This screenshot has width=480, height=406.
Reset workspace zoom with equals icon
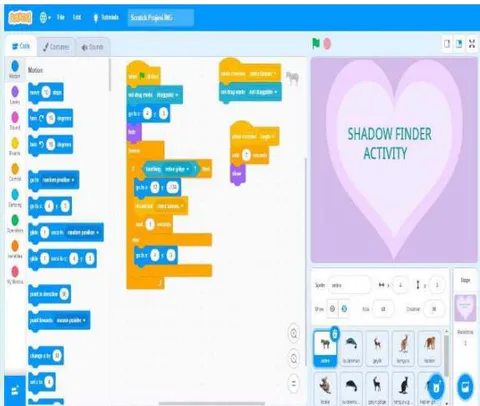[x=294, y=384]
